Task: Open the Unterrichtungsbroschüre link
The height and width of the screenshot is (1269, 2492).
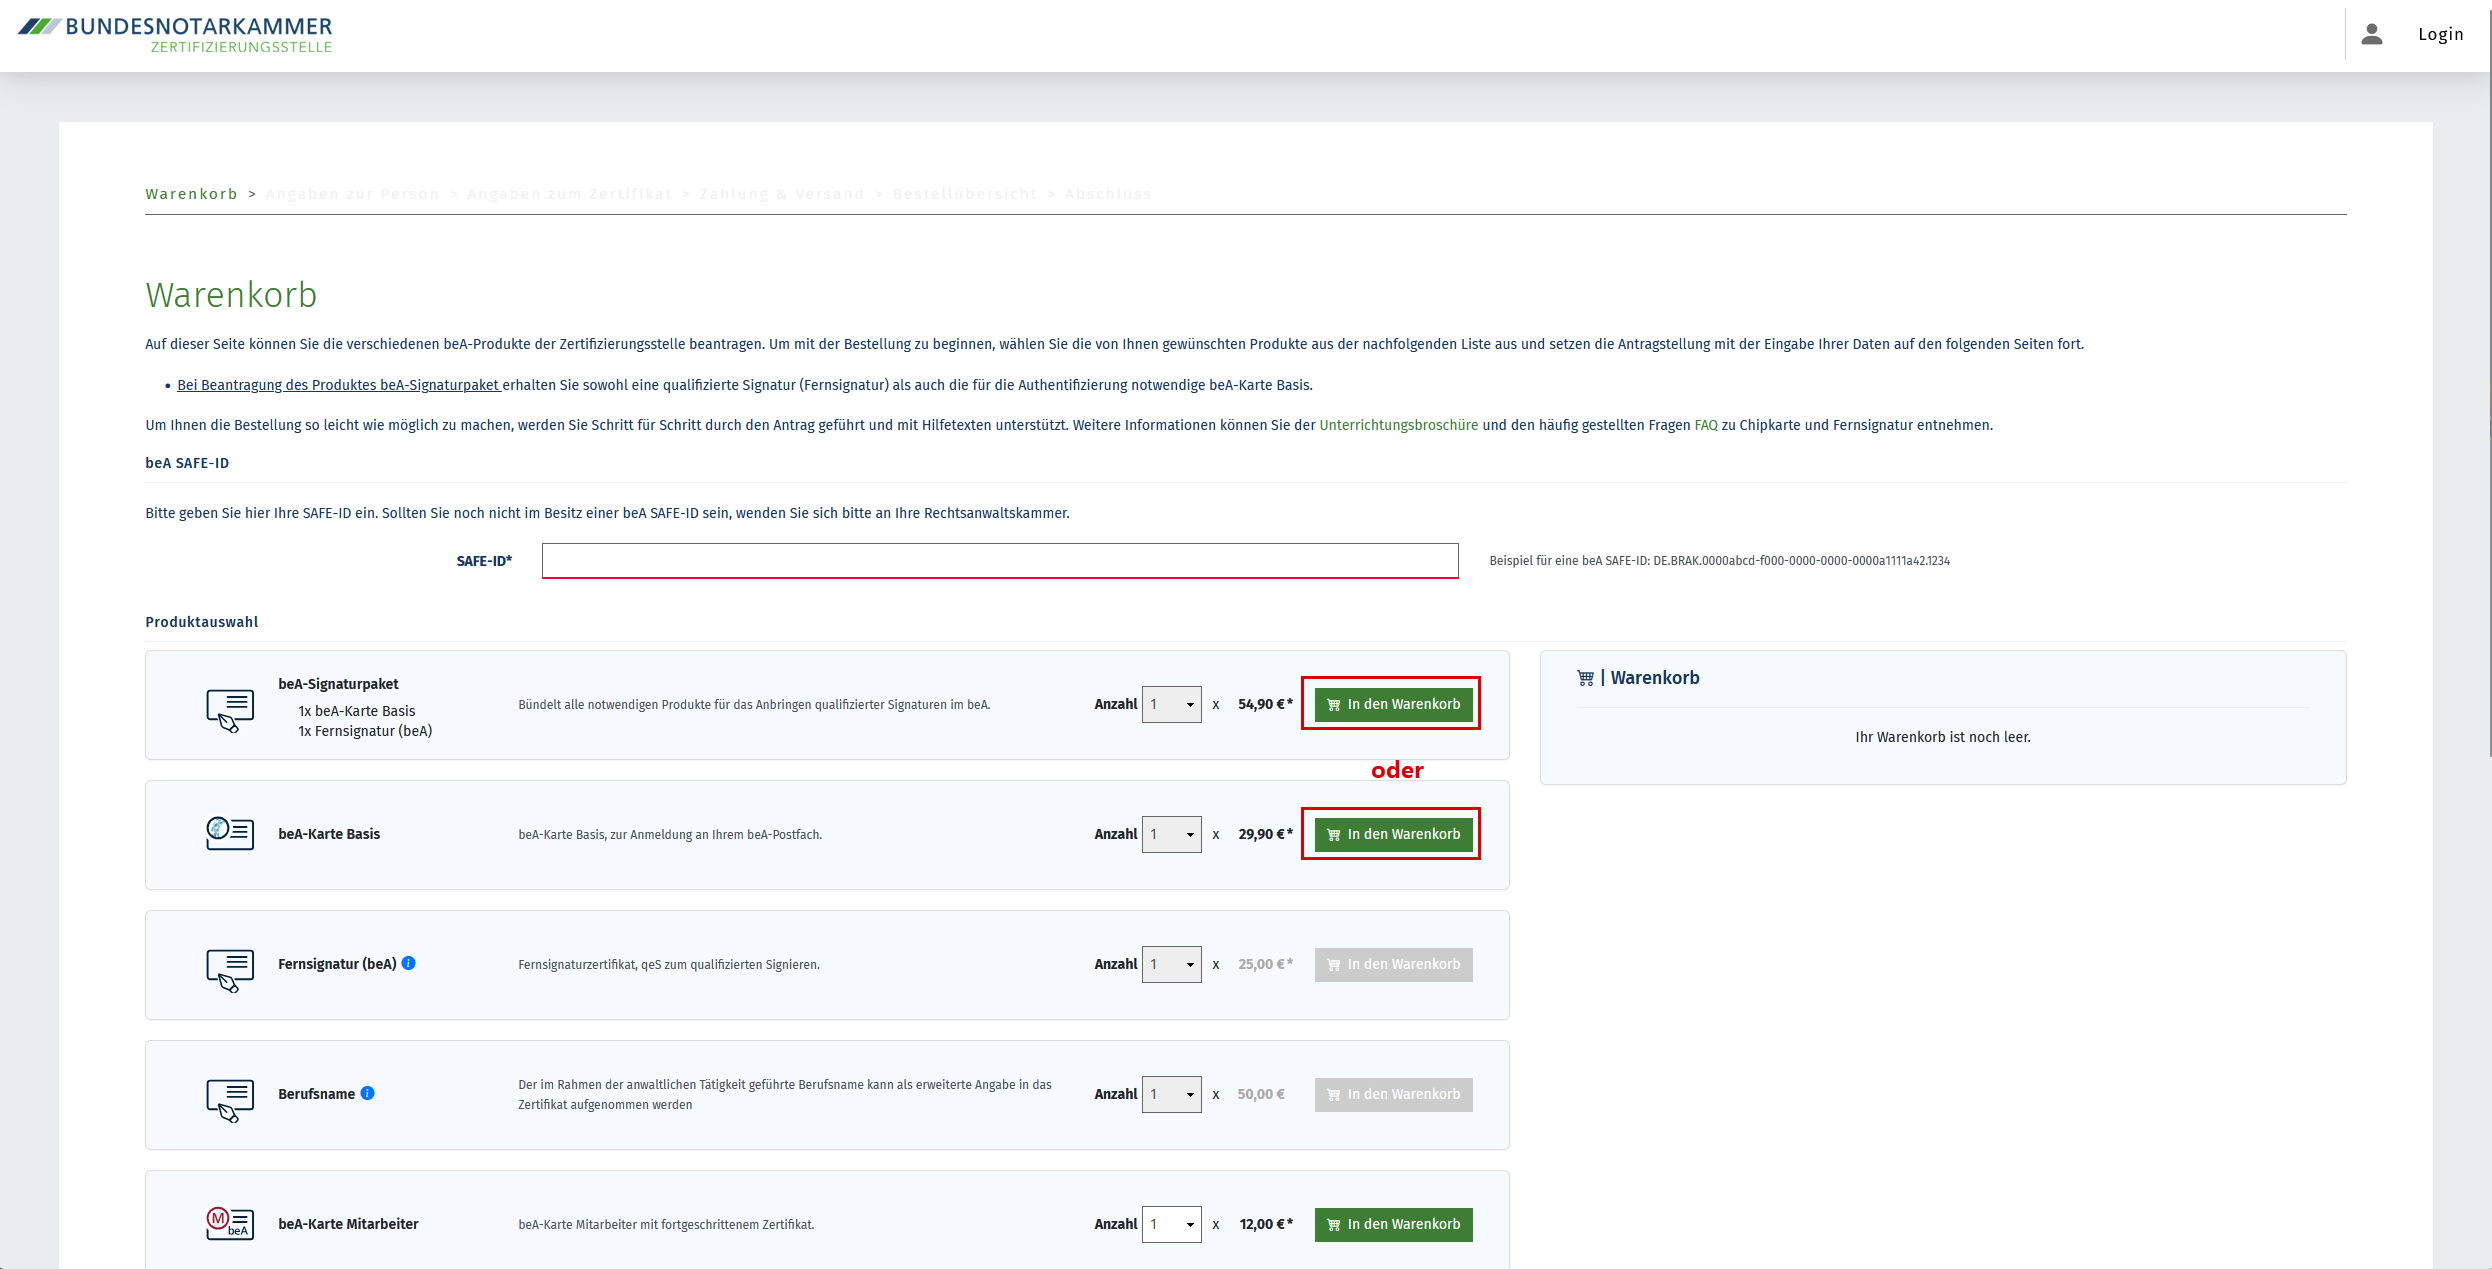Action: coord(1398,425)
